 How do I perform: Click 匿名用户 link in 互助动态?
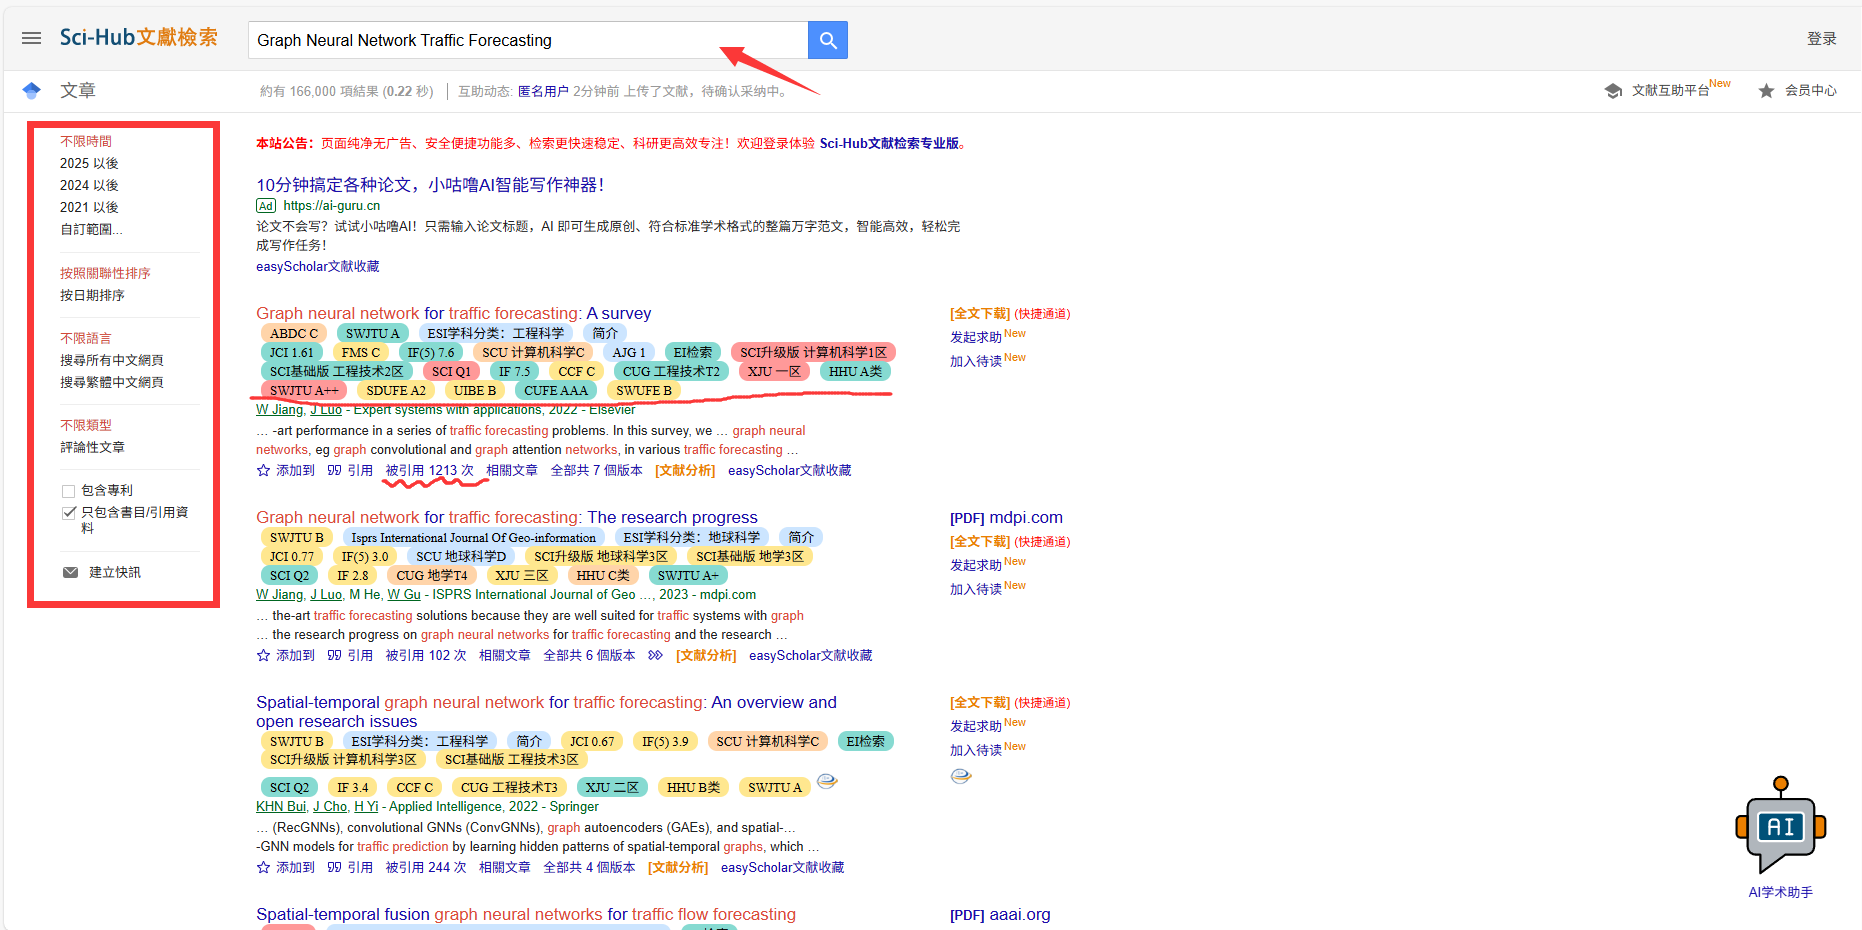543,91
